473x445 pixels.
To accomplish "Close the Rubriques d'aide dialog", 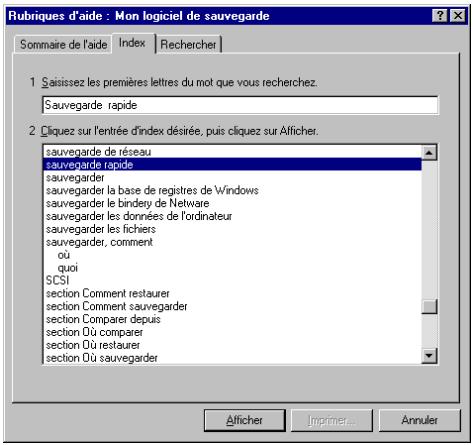I will coord(458,16).
